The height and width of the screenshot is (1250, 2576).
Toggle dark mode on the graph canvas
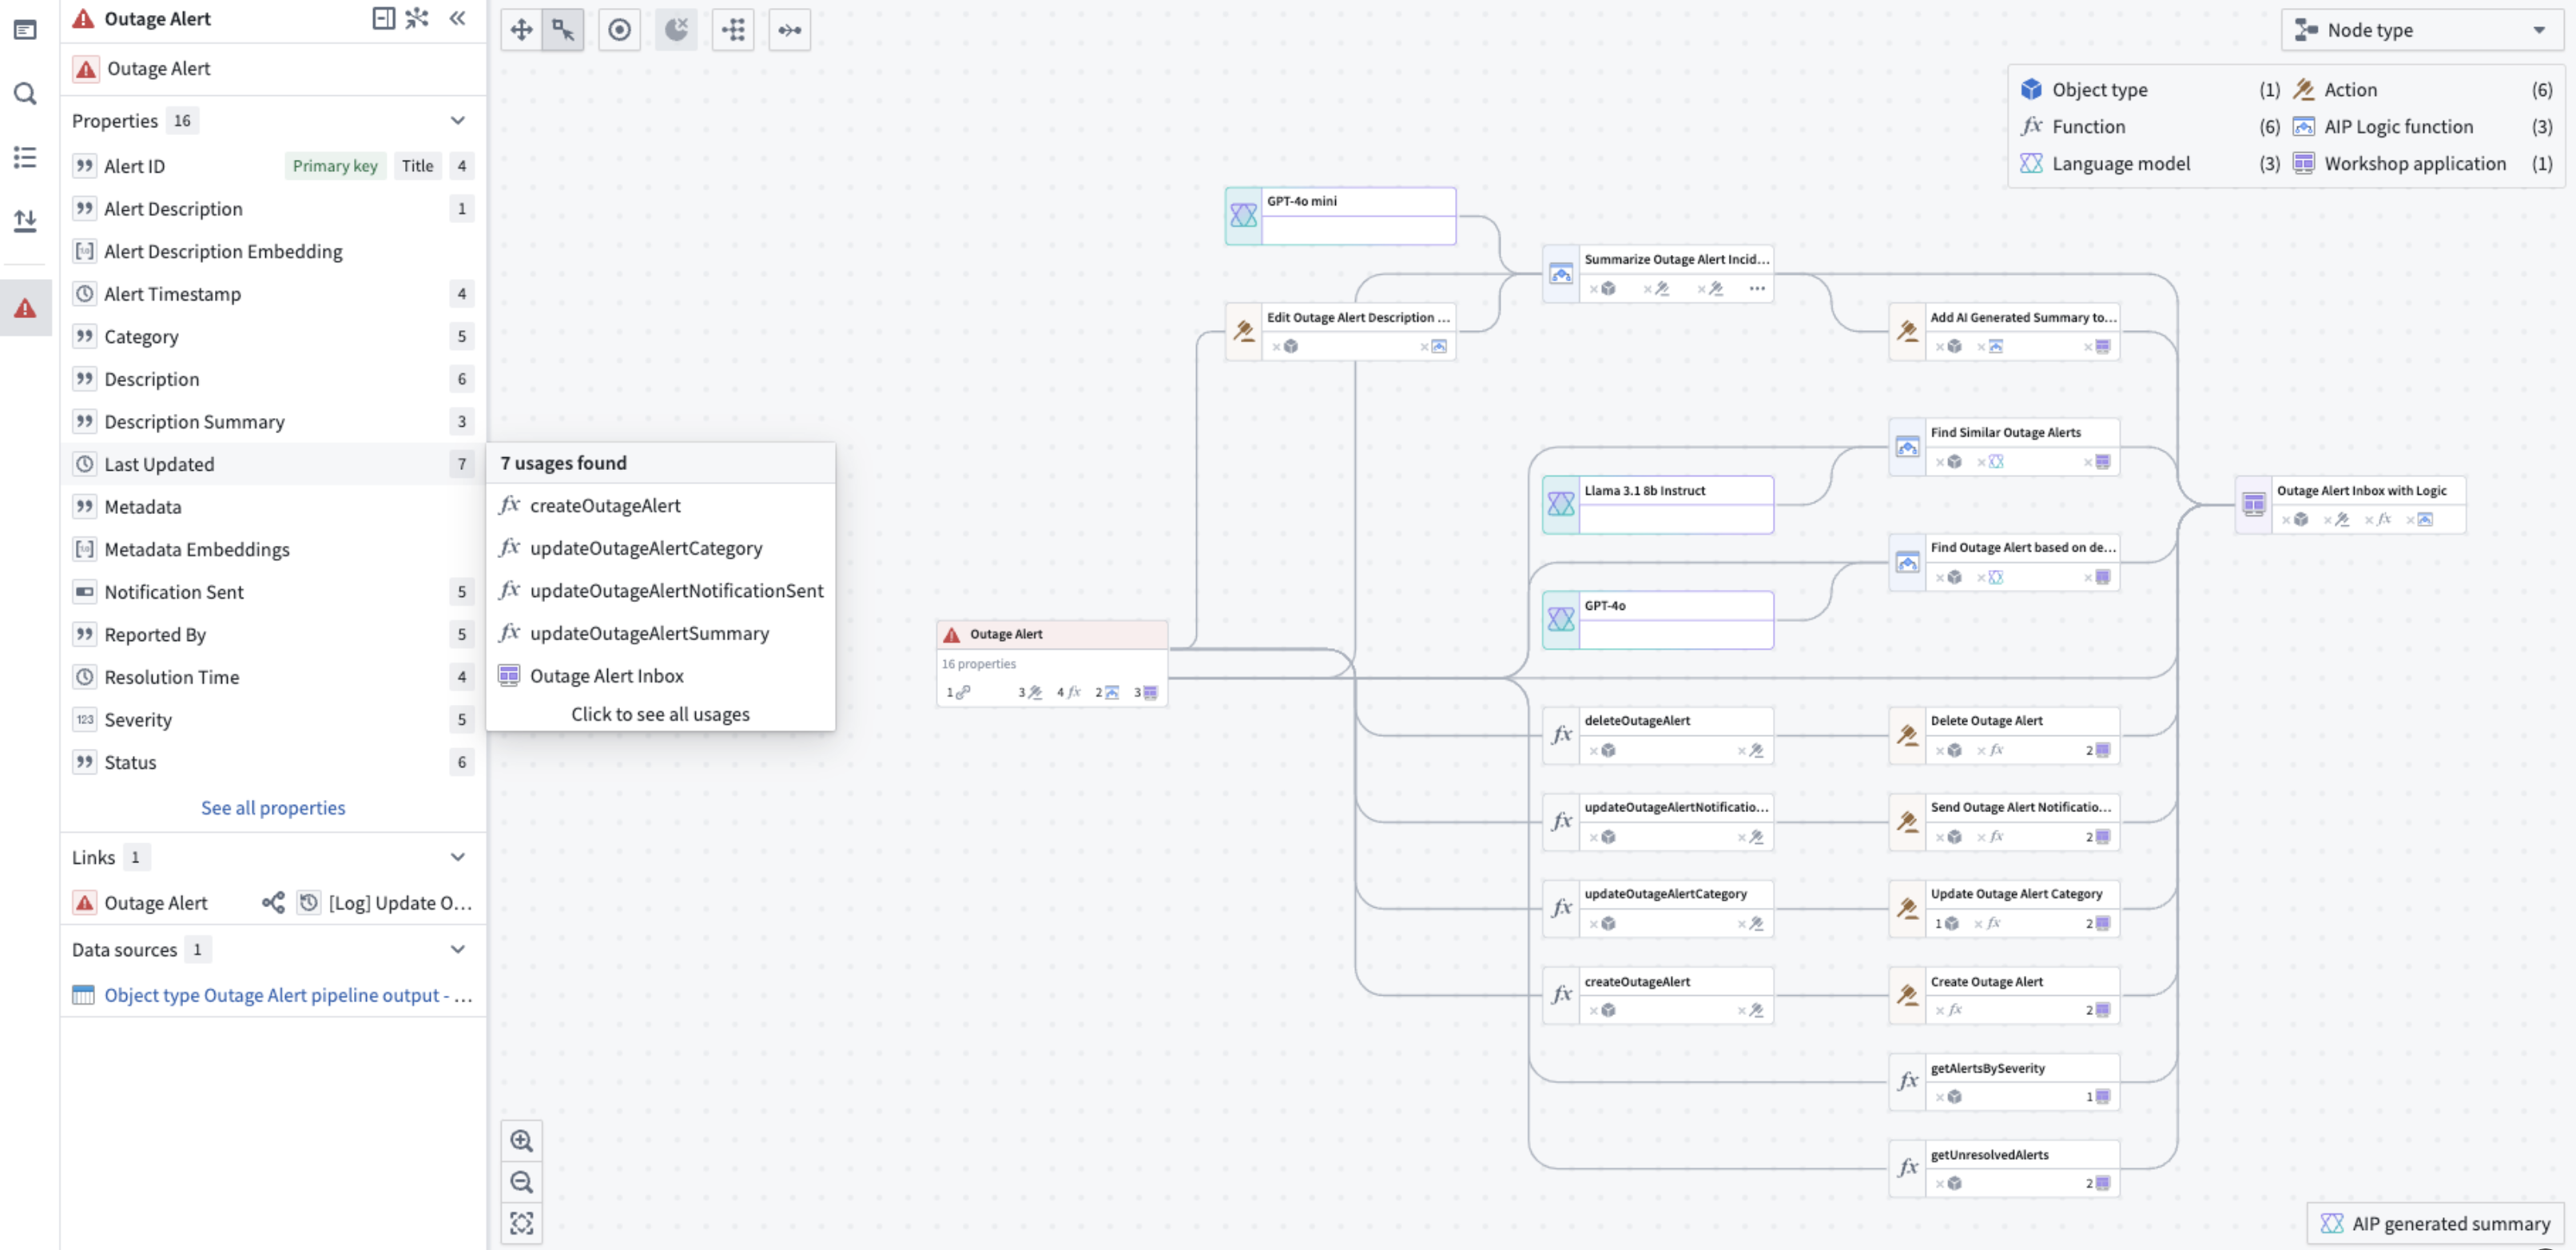pyautogui.click(x=677, y=30)
